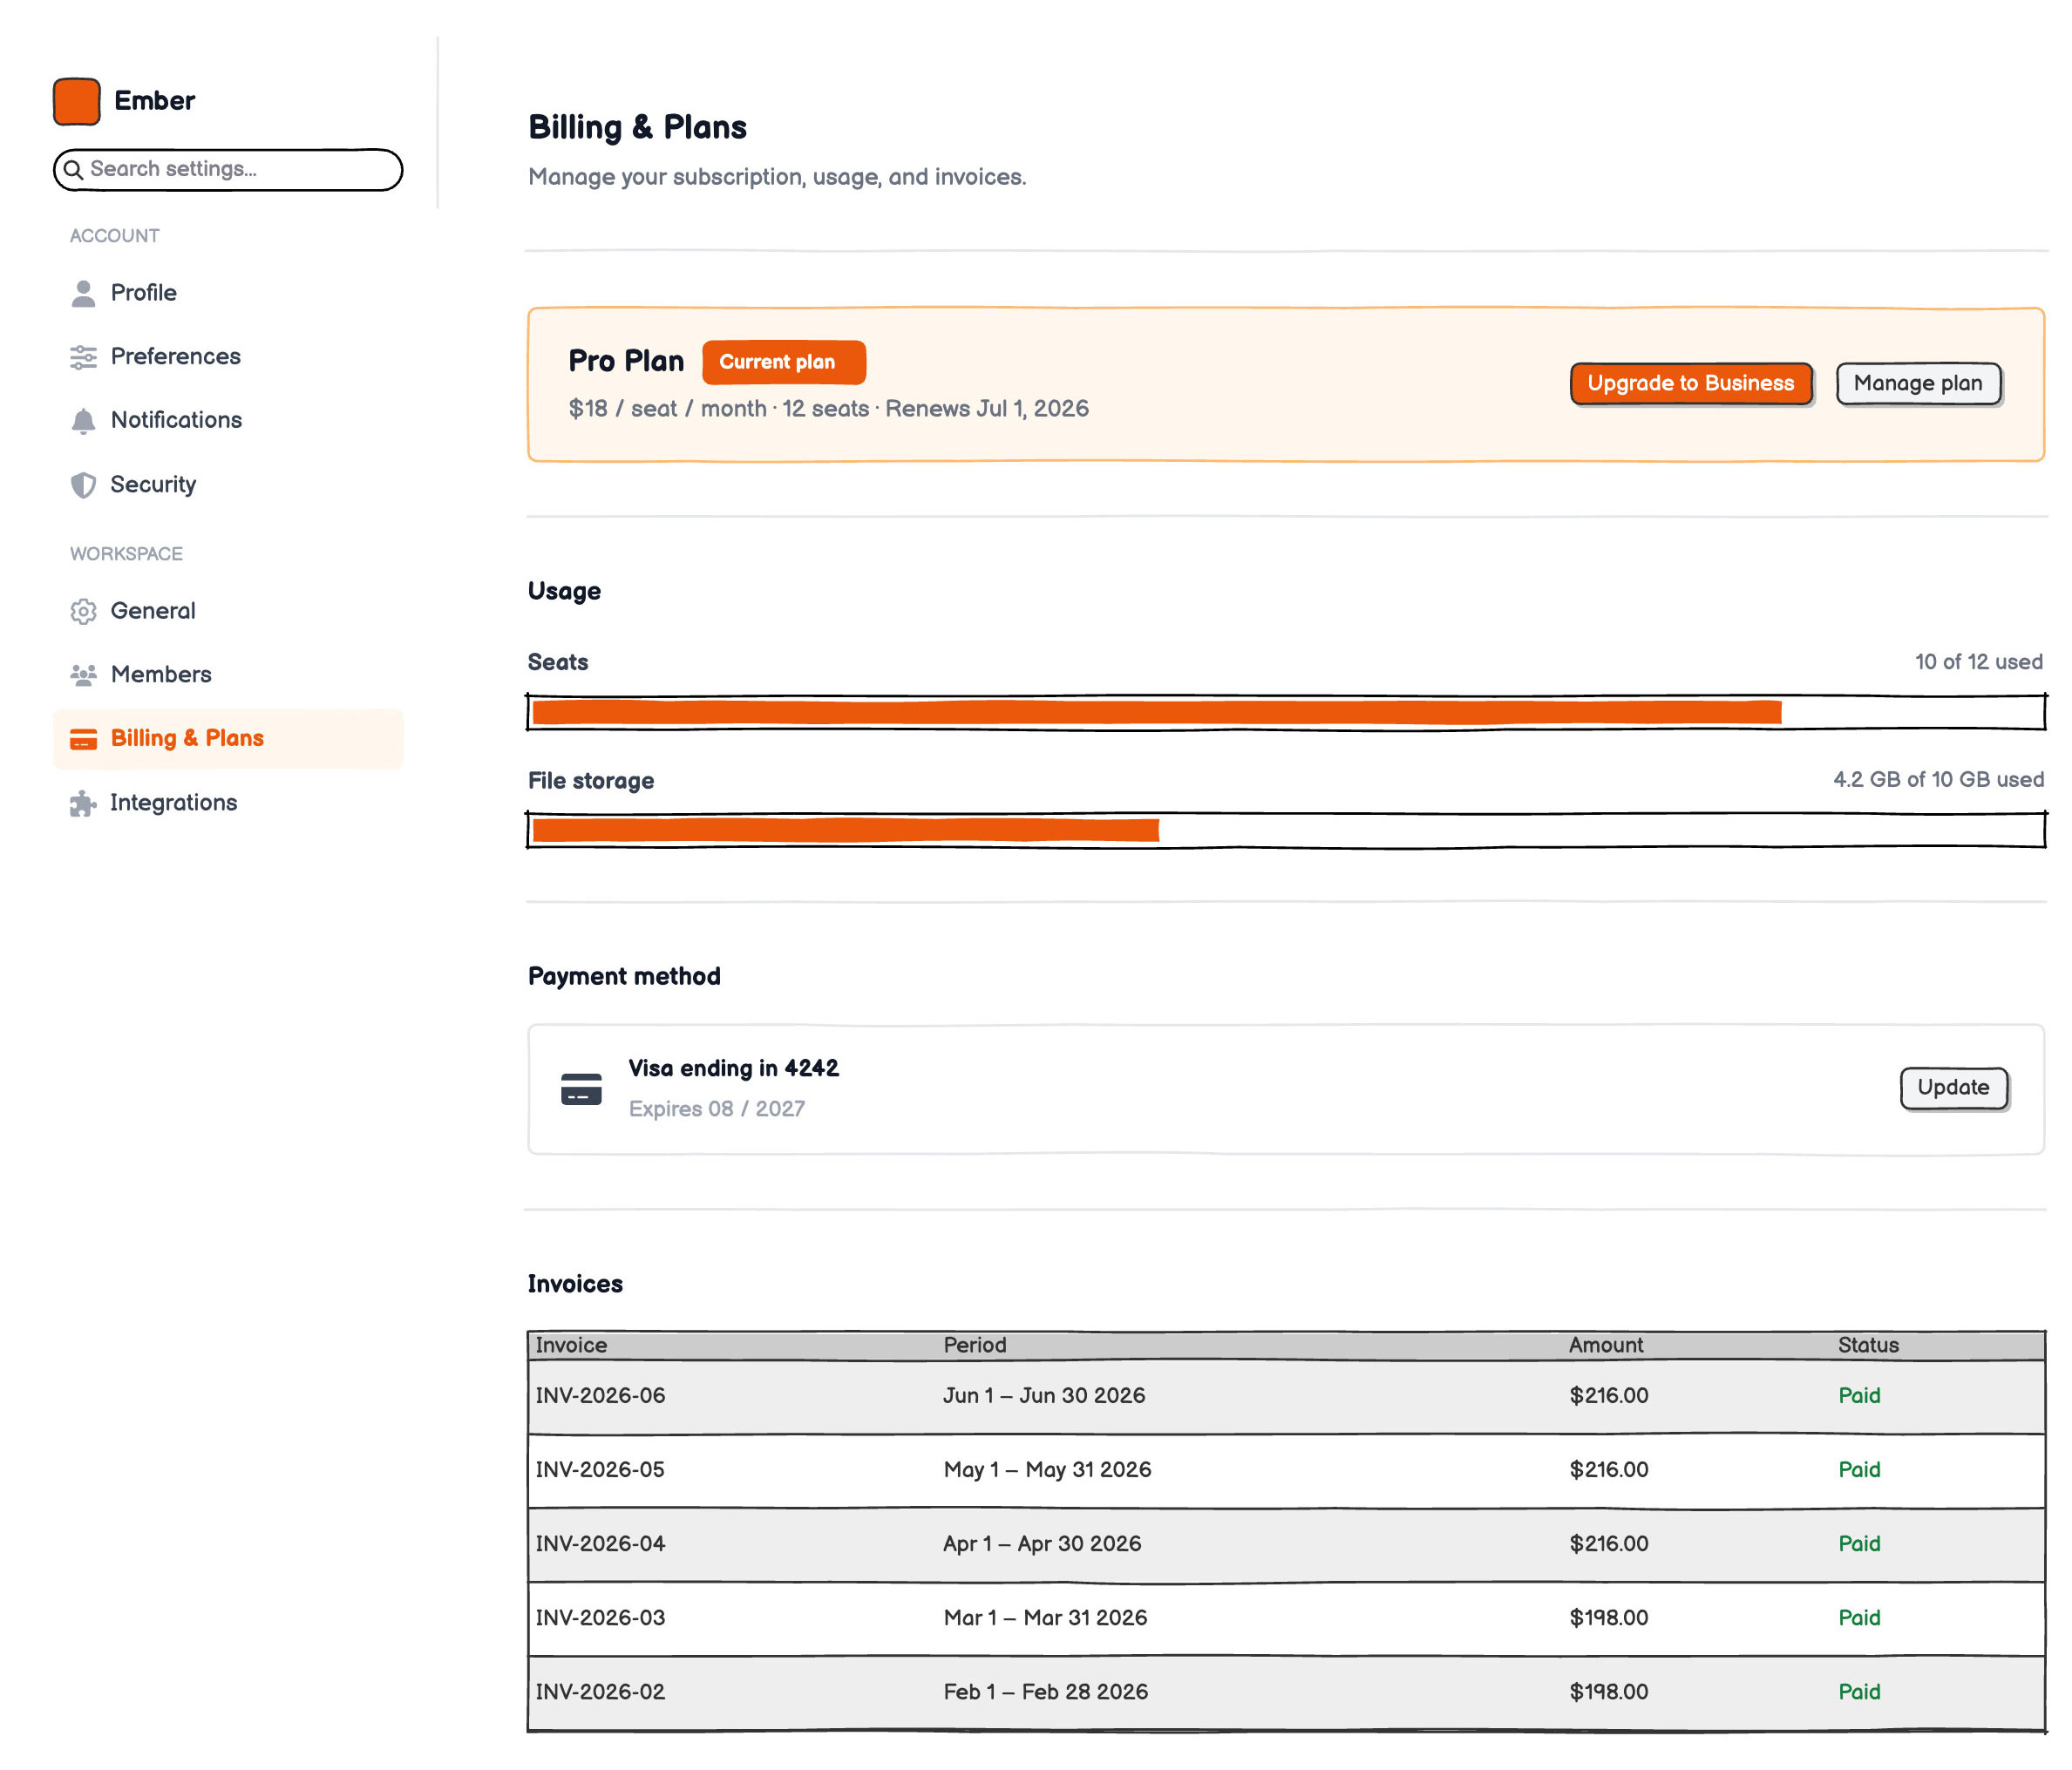Select invoice INV-2026-06 row
Screen dimensions: 2072x1770
[1286, 1397]
